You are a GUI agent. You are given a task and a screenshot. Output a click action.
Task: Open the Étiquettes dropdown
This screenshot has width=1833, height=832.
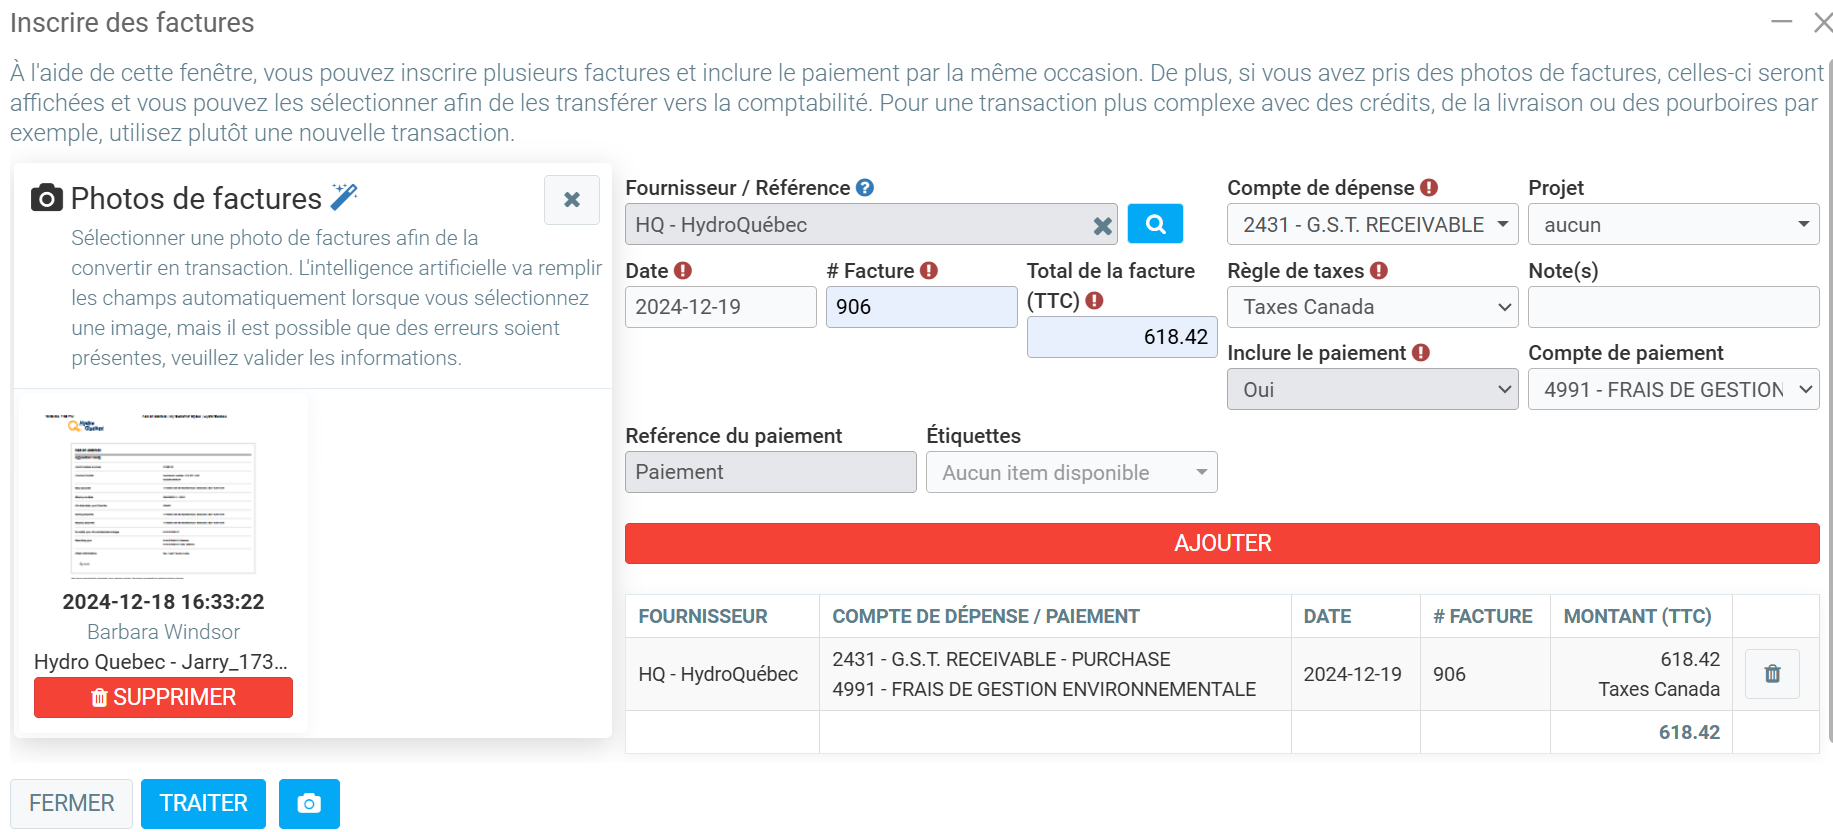click(1071, 473)
